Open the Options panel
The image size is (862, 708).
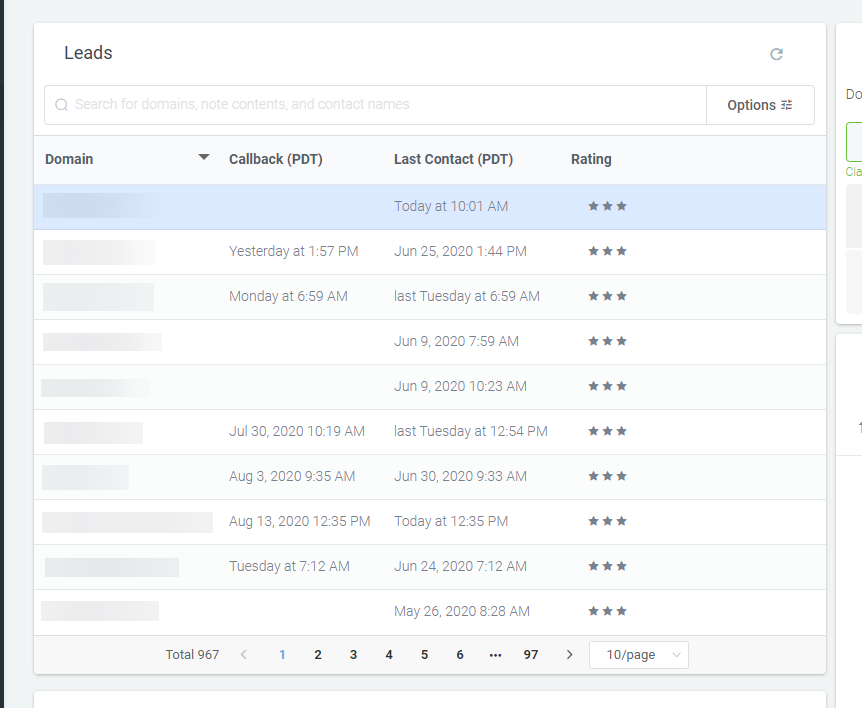(x=751, y=104)
